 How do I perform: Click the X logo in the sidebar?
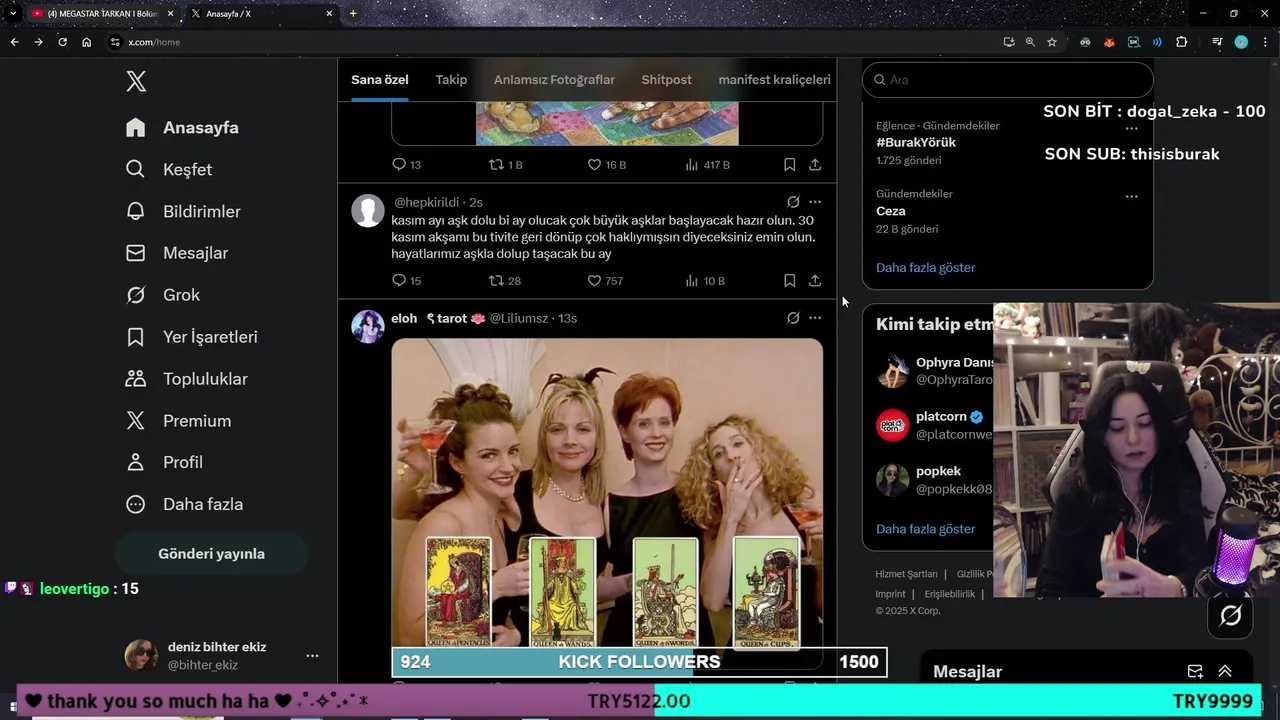pyautogui.click(x=137, y=81)
